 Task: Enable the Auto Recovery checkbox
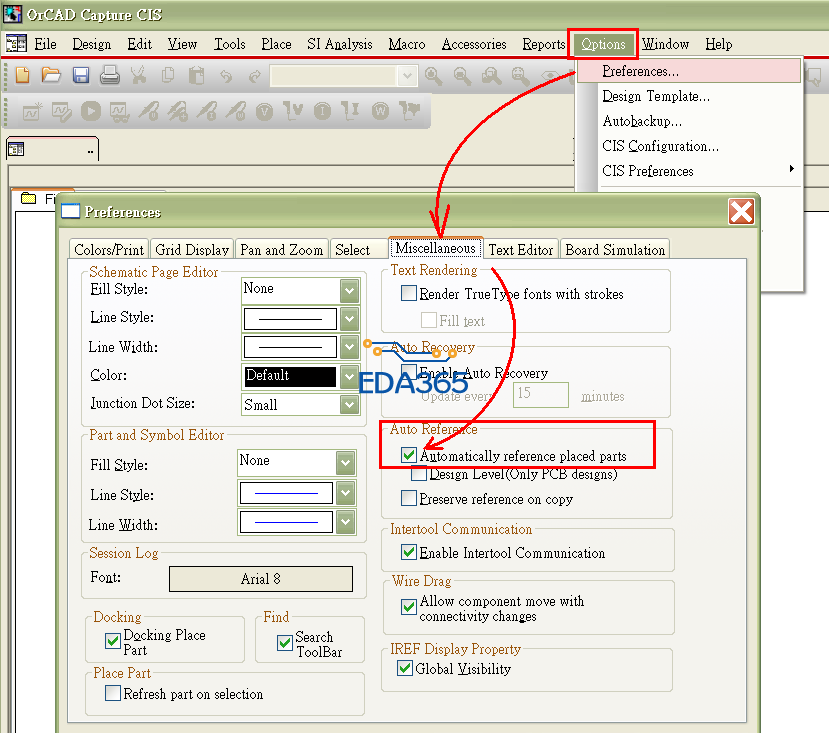[x=409, y=370]
